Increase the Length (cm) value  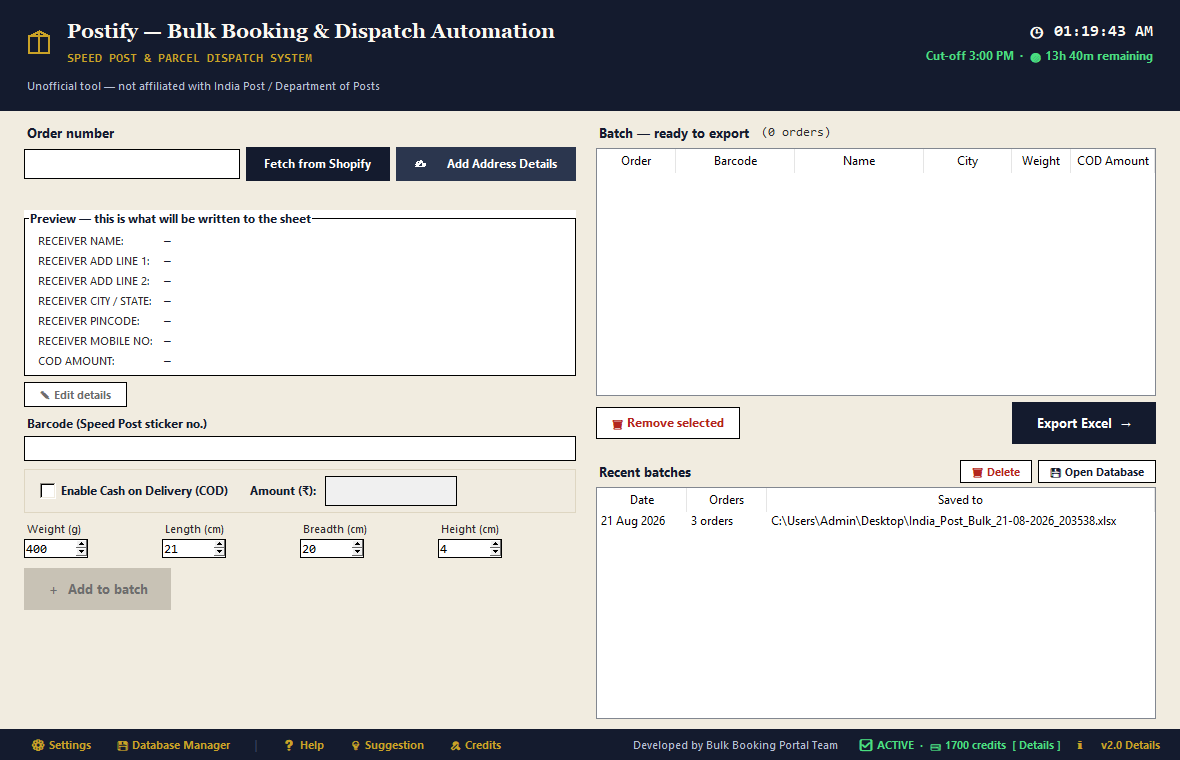tap(219, 545)
